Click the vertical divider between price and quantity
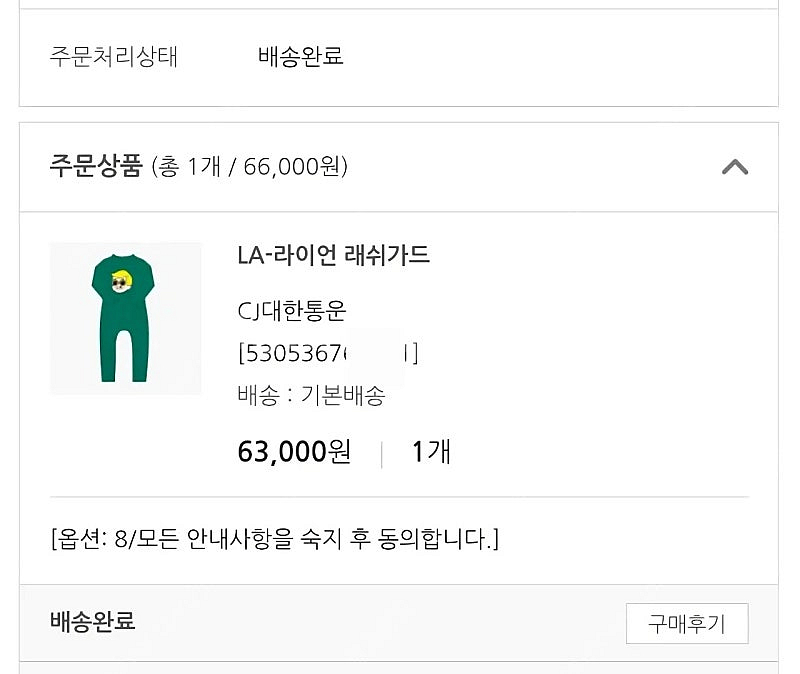The width and height of the screenshot is (800, 674). pyautogui.click(x=382, y=453)
